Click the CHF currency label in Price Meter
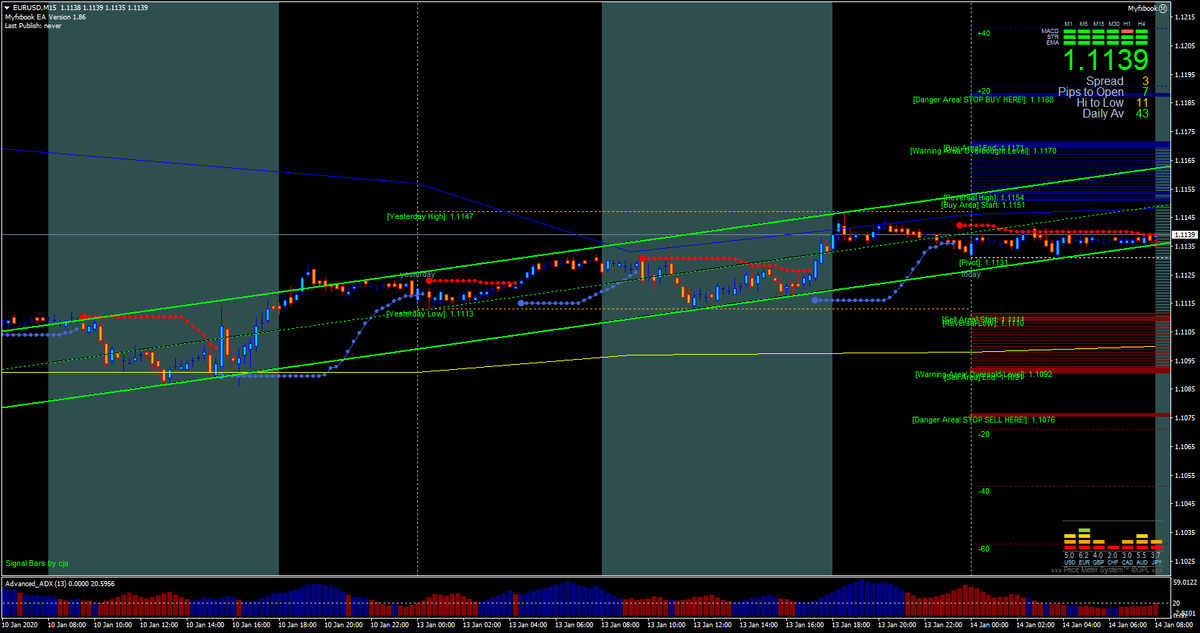Screen dimensions: 1200x633 (1113, 563)
